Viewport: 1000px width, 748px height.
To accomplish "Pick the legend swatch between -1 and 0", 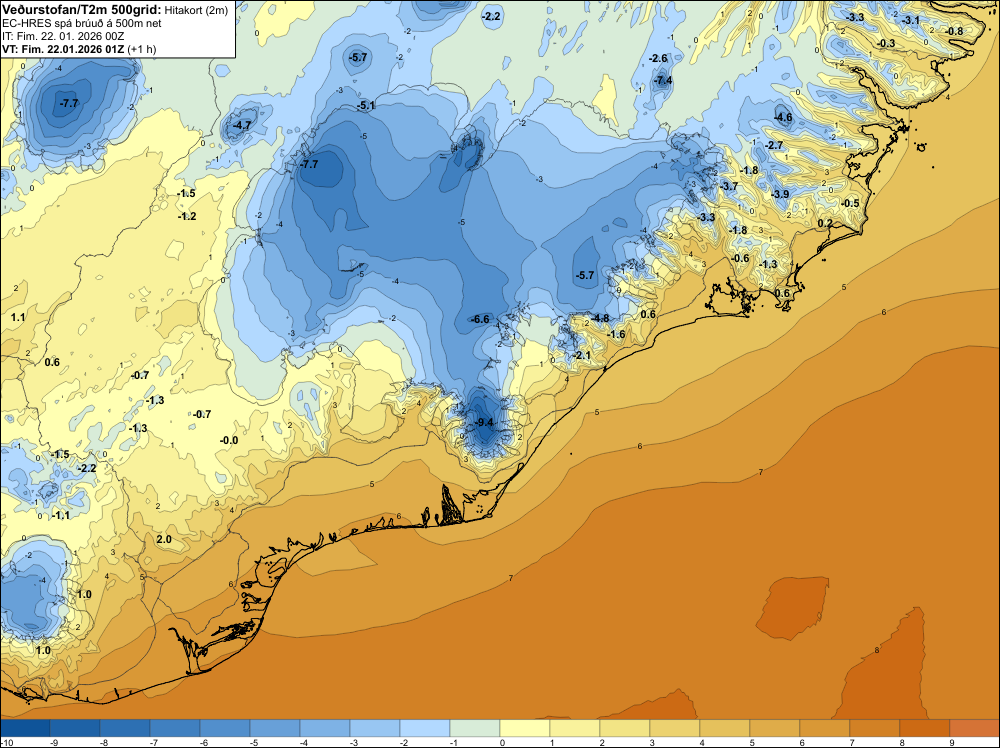I will (x=474, y=728).
